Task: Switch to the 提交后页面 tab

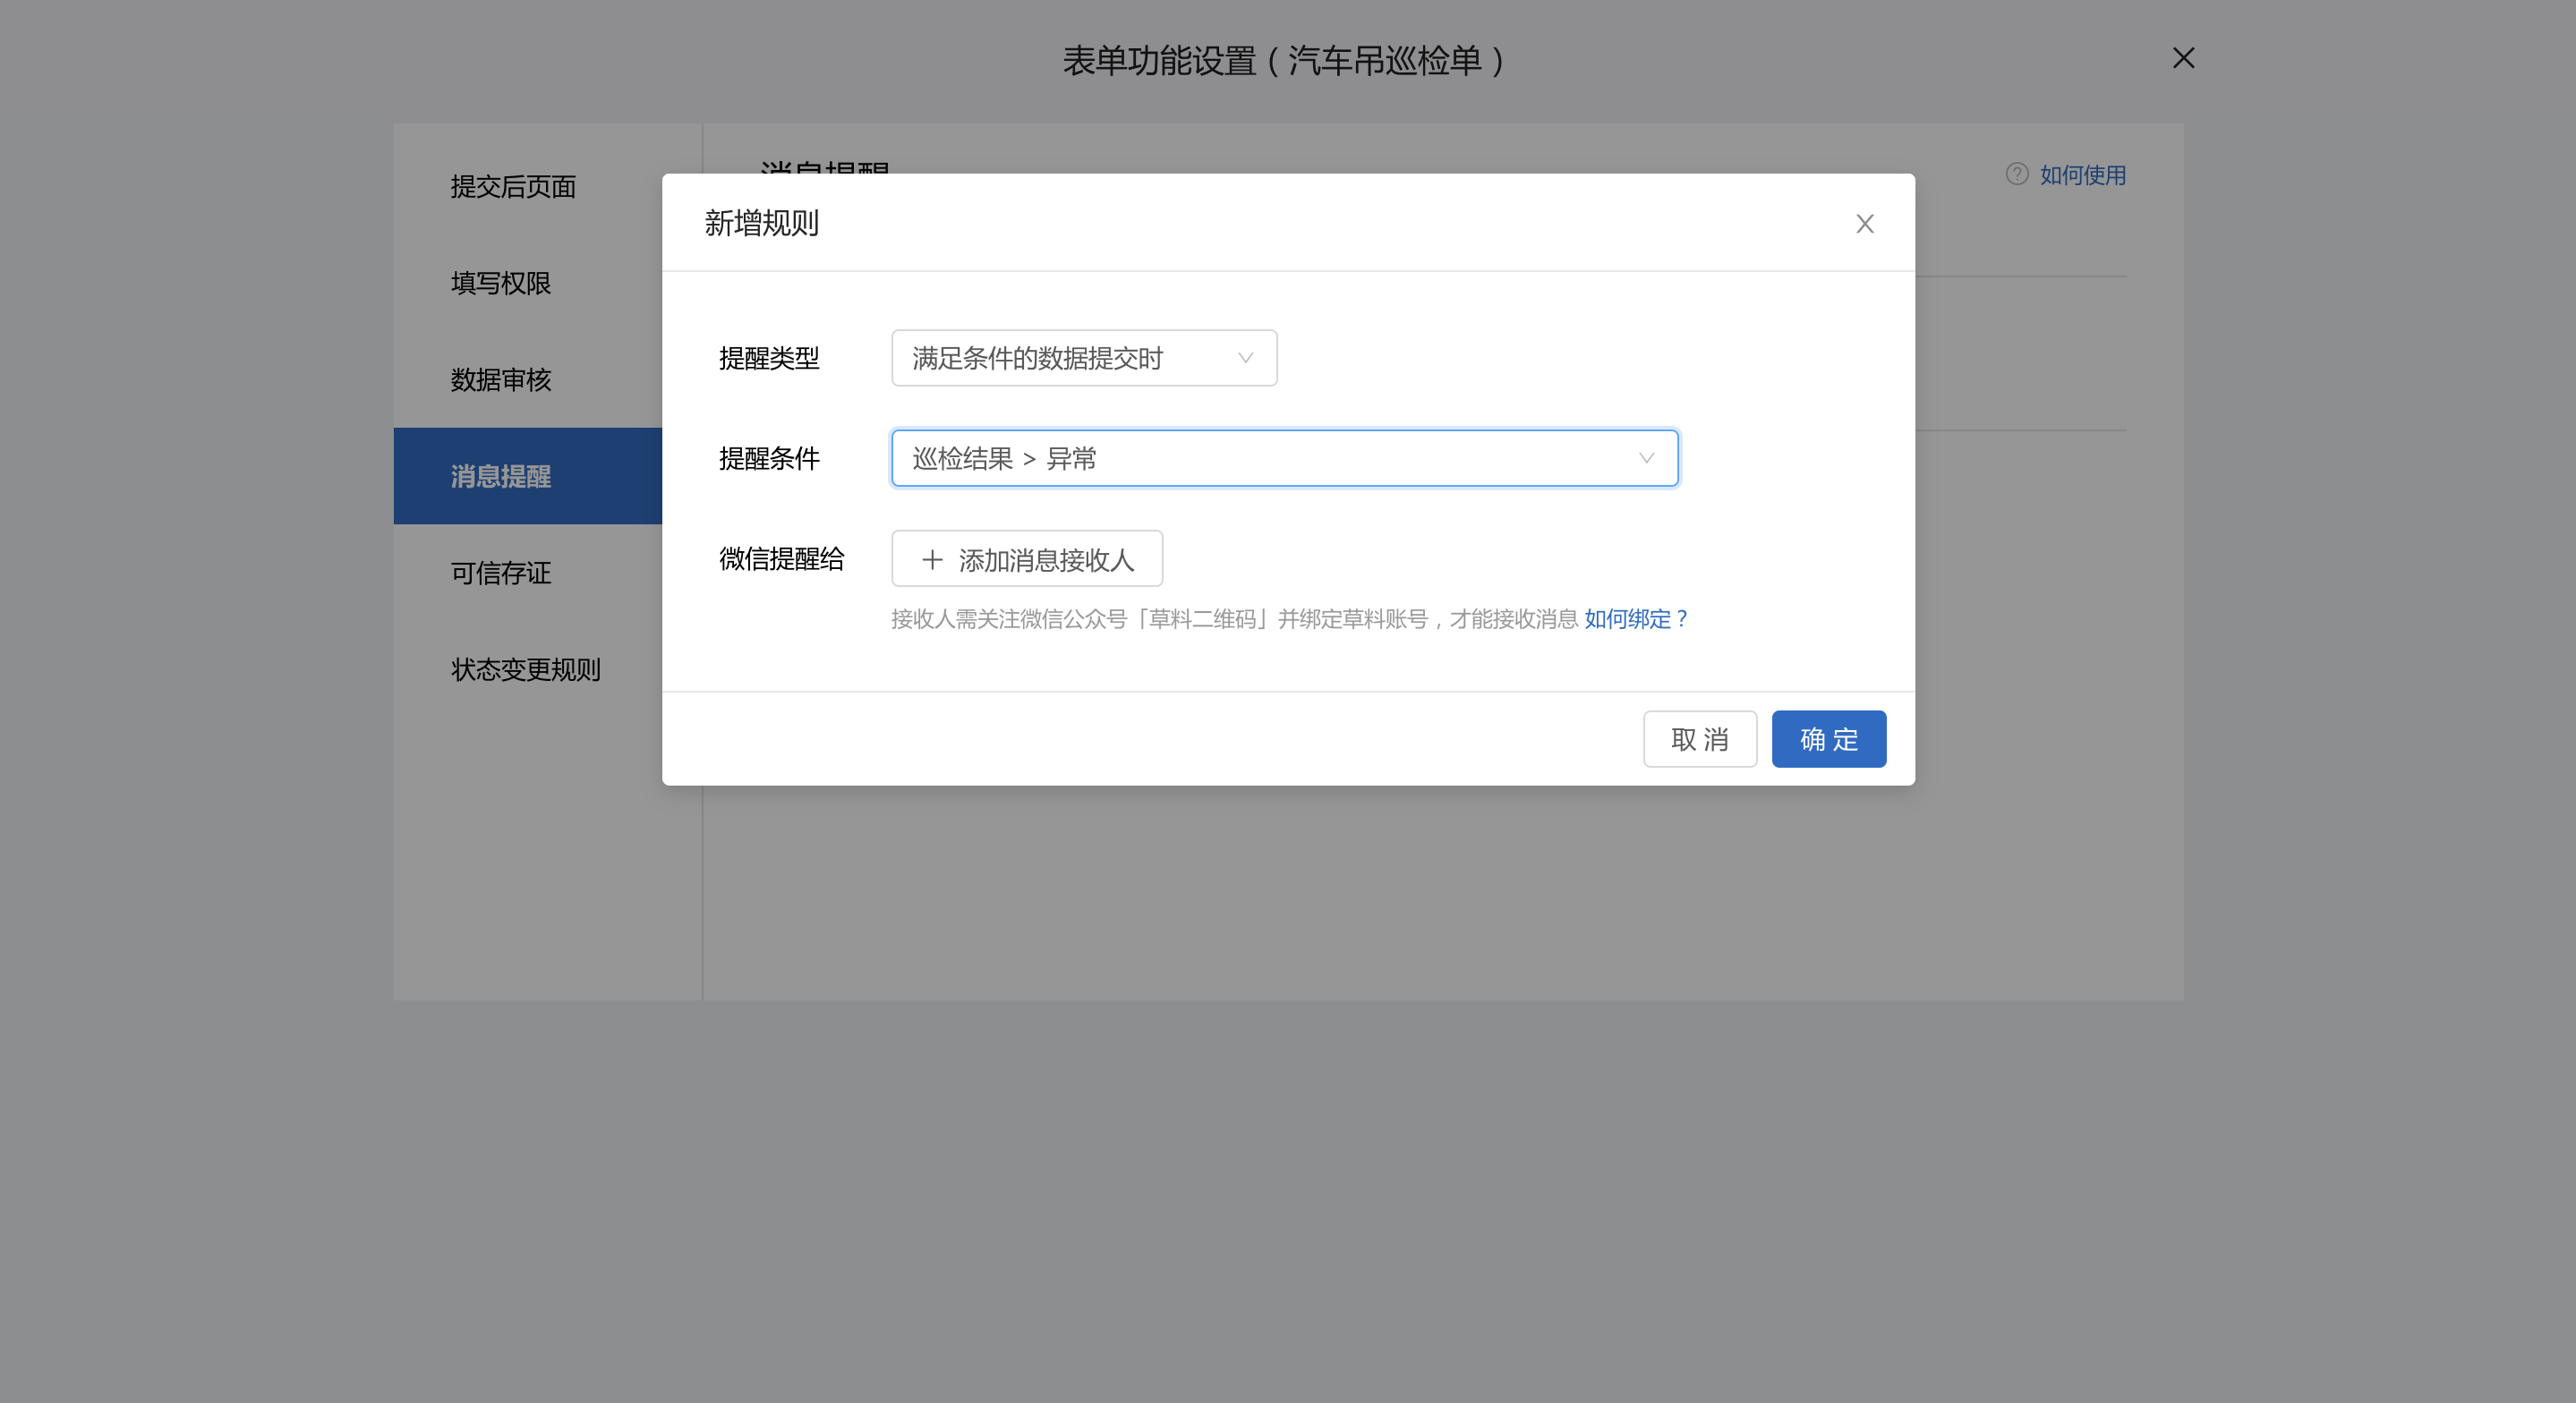Action: click(x=513, y=188)
